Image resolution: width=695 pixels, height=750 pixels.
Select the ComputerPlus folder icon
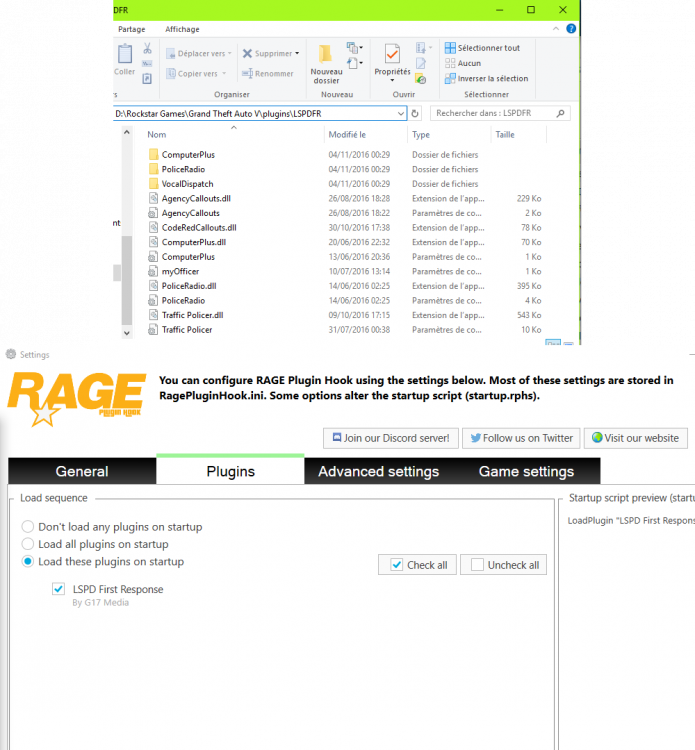coord(154,154)
